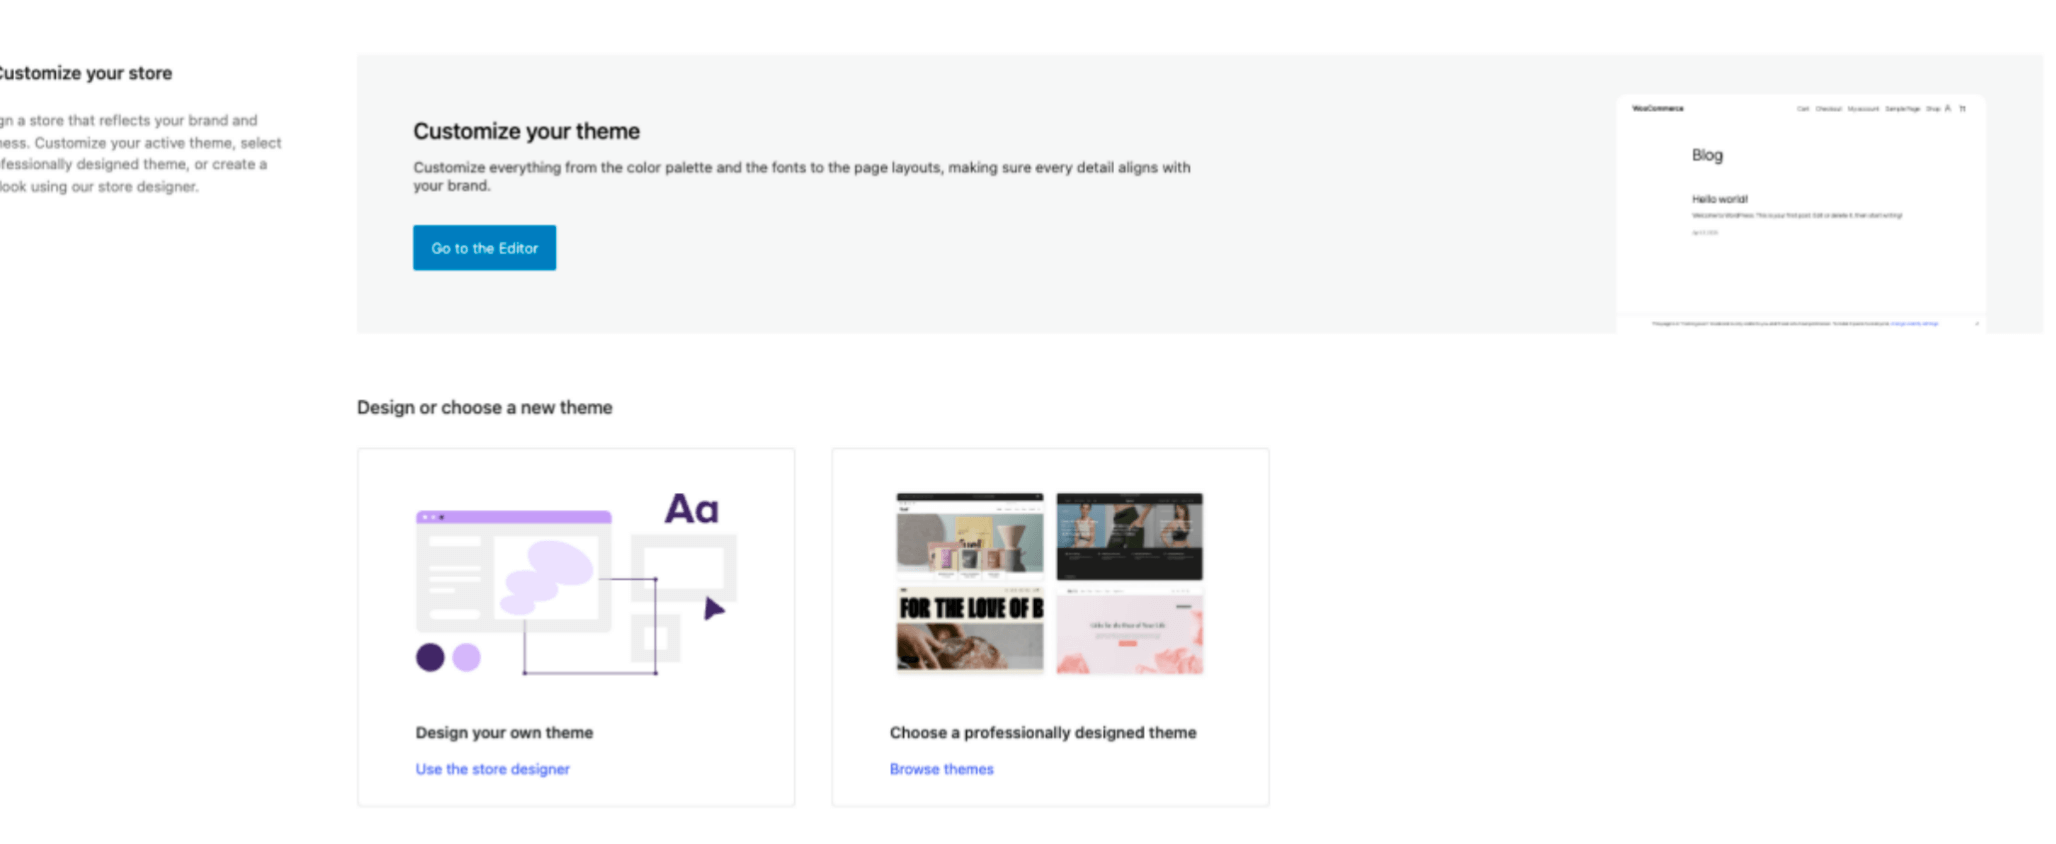Follow the Browse themes link

941,769
